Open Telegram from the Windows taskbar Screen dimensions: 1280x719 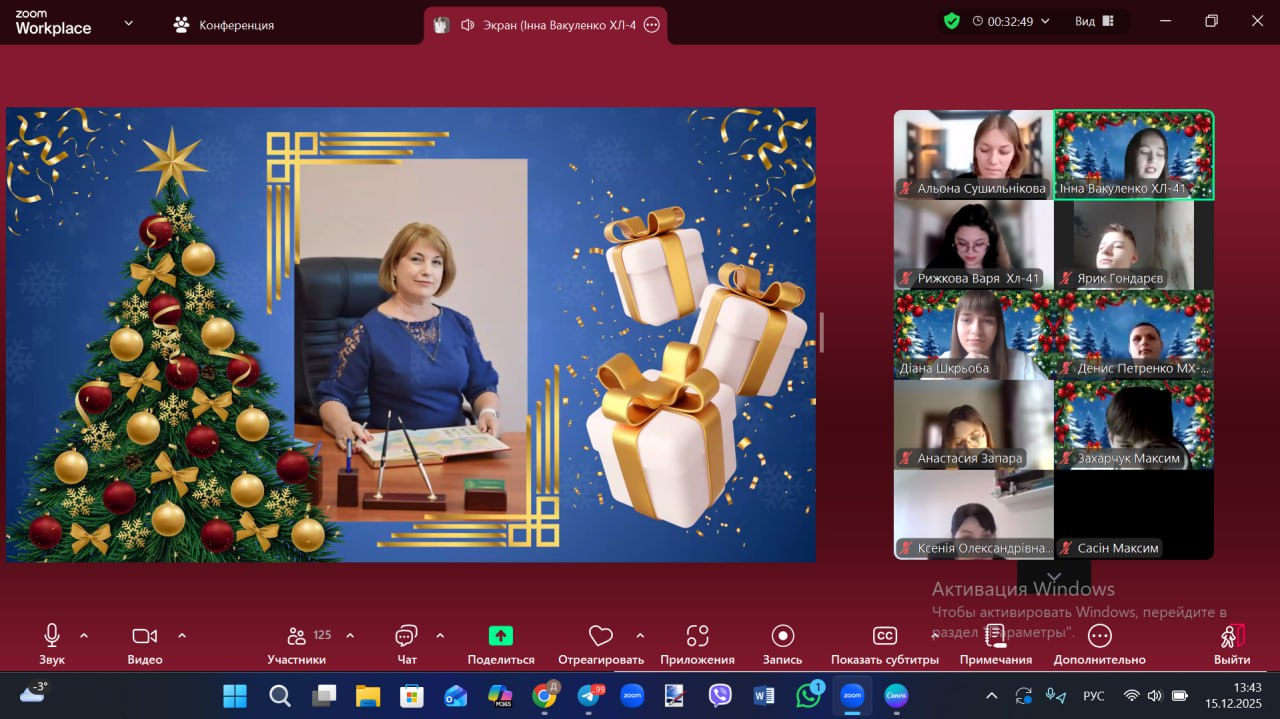[589, 695]
